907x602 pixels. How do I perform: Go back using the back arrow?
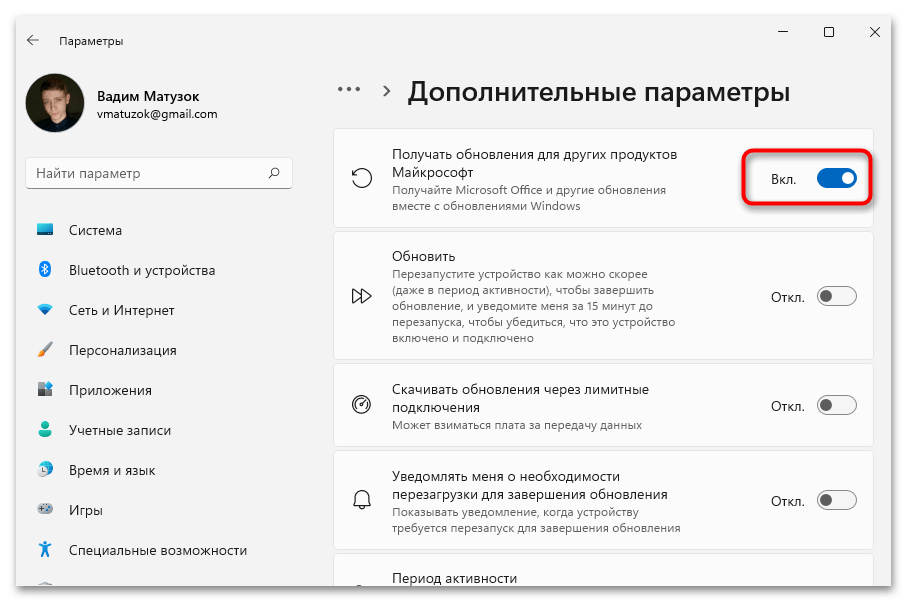[x=33, y=41]
